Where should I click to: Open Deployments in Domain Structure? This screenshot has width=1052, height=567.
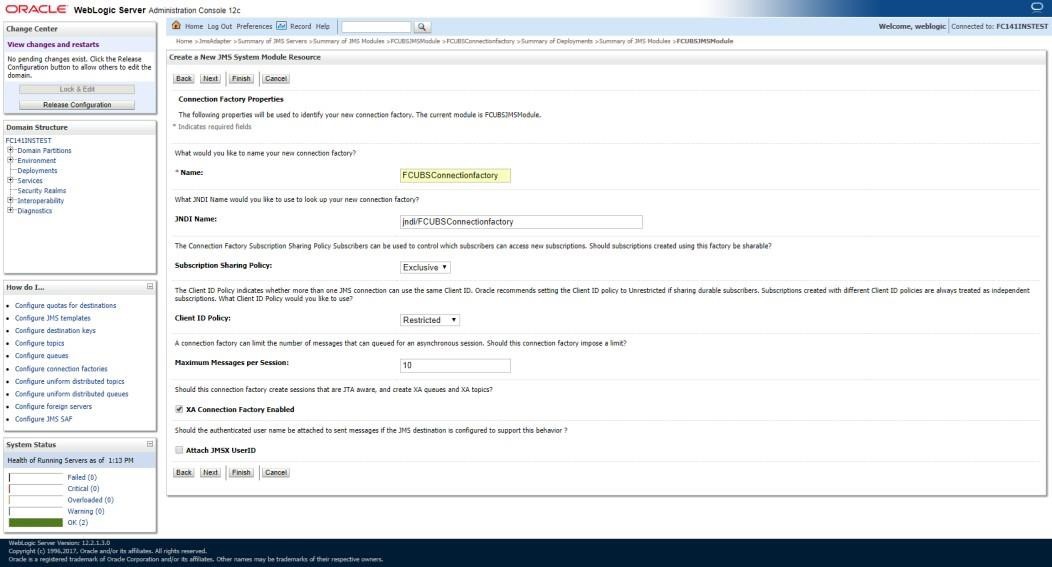38,170
